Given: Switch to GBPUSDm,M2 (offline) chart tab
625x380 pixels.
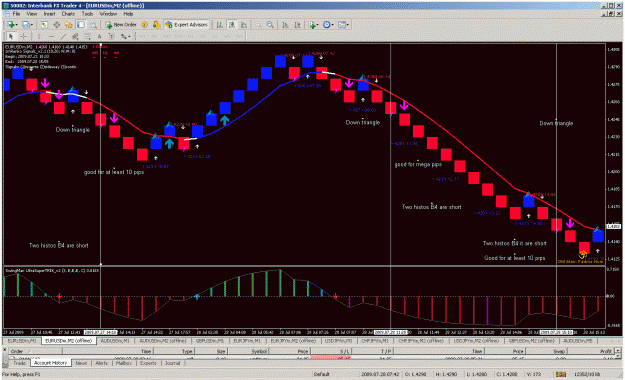Looking at the screenshot, I should 531,341.
